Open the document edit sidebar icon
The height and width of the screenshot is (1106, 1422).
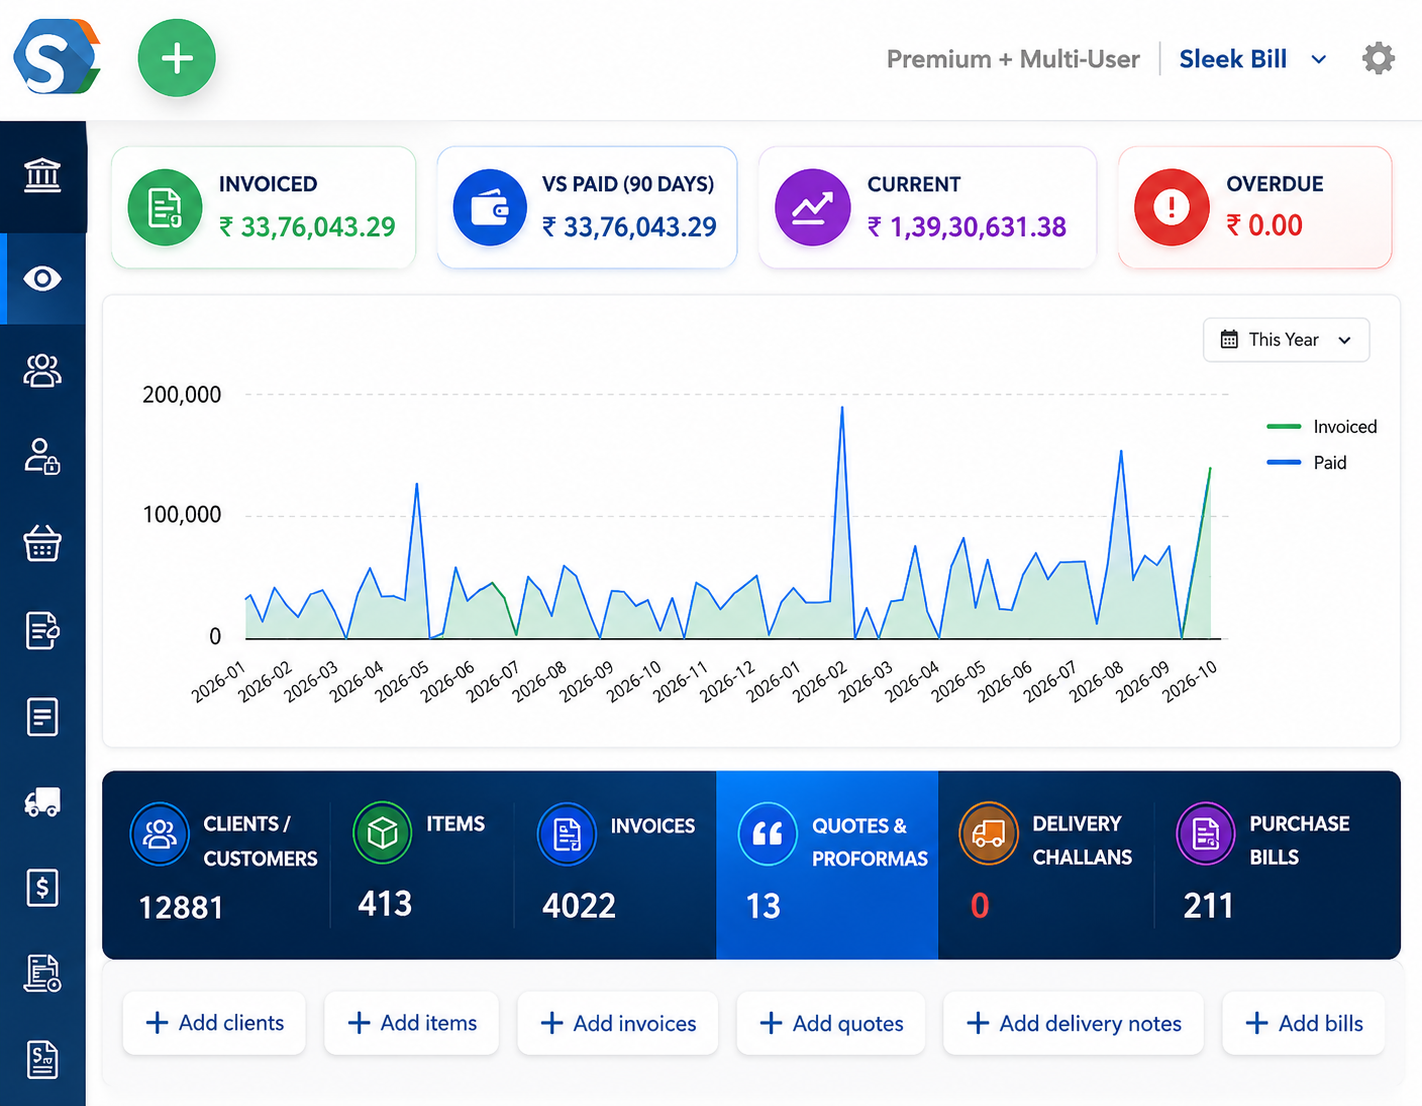(42, 630)
